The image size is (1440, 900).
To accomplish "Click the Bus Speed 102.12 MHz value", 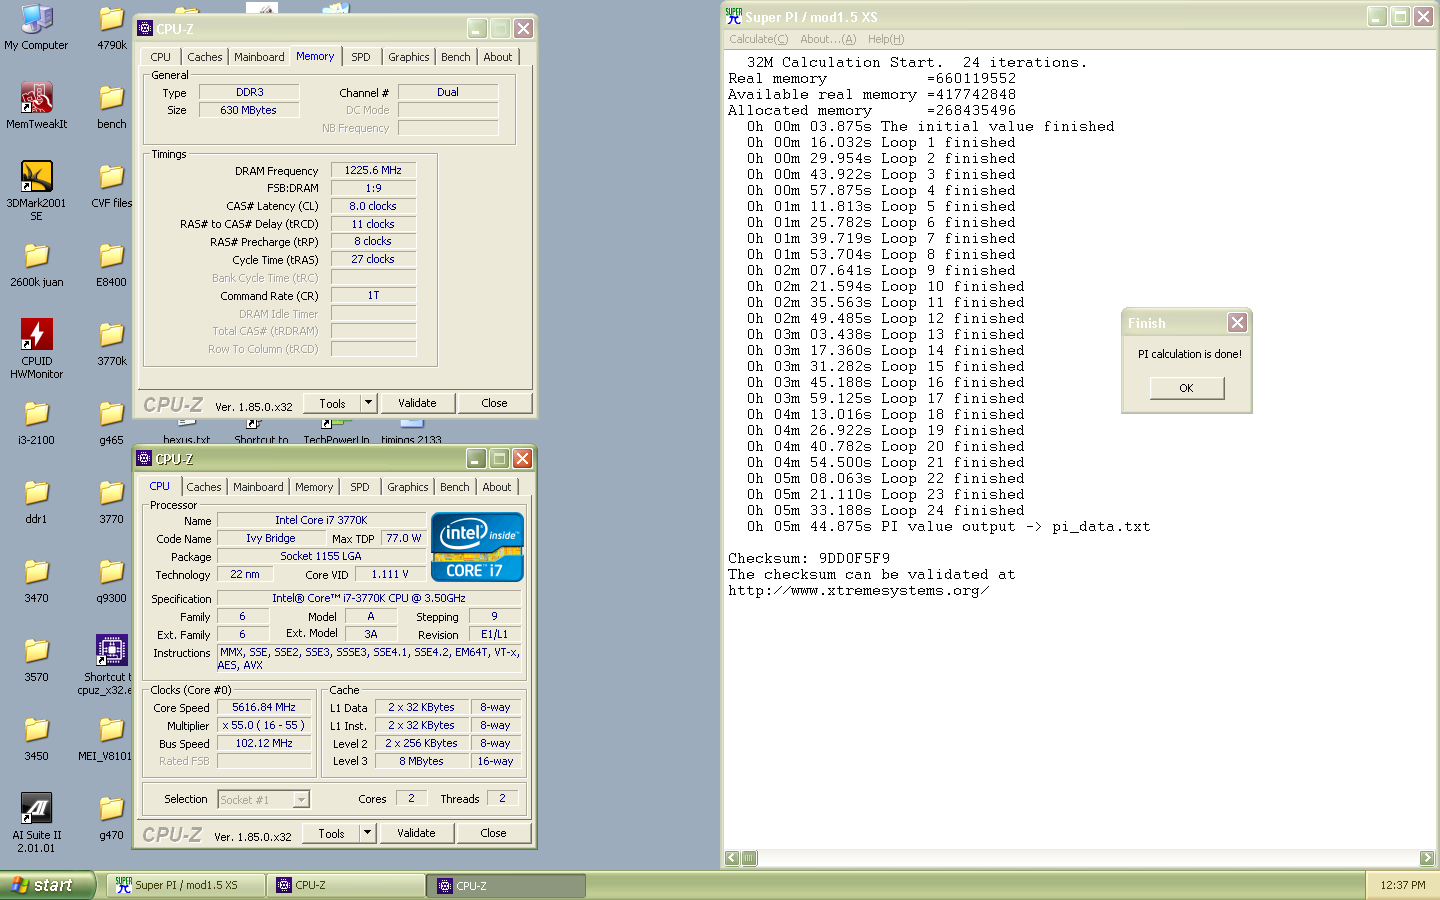I will coord(264,743).
